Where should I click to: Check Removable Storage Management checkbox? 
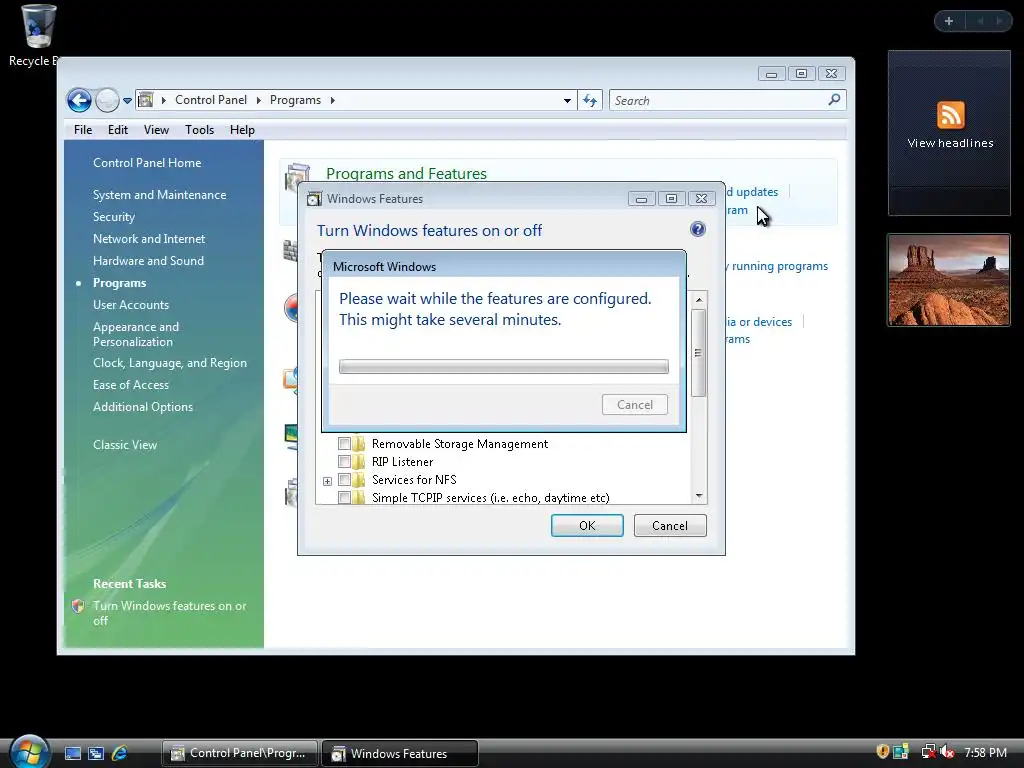344,443
